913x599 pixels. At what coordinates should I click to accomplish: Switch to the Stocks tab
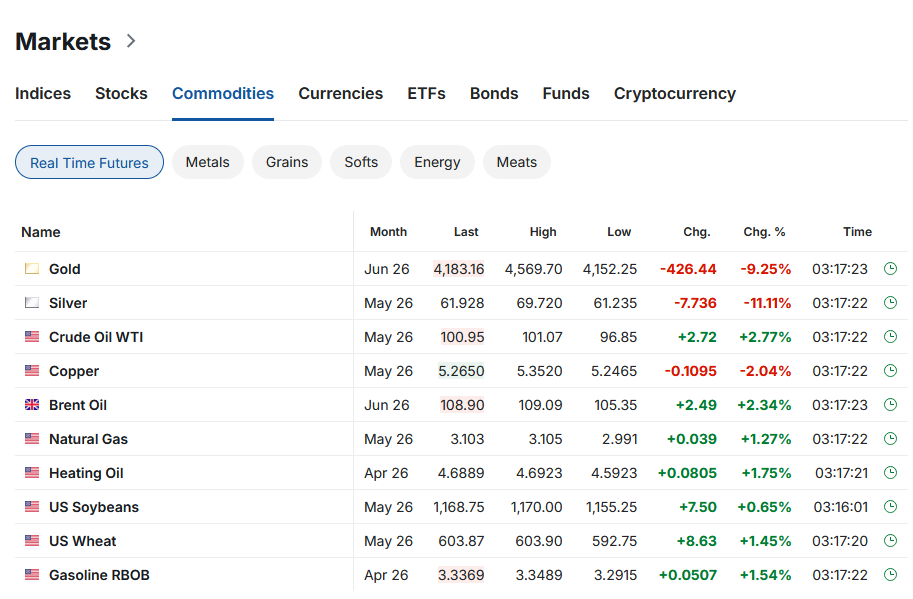(121, 94)
